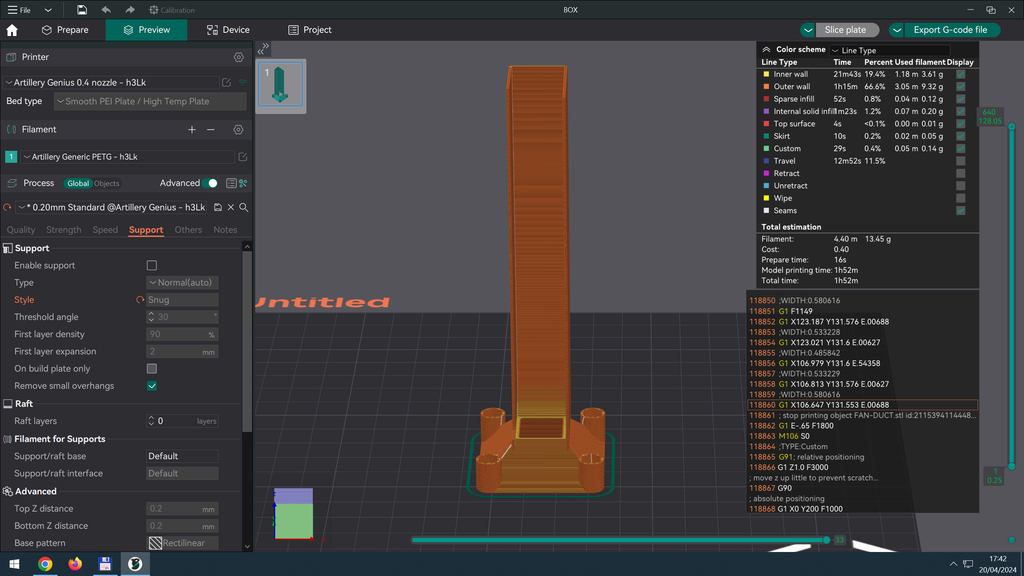The height and width of the screenshot is (576, 1024).
Task: Open Filament settings via its gear icon
Action: tap(238, 129)
